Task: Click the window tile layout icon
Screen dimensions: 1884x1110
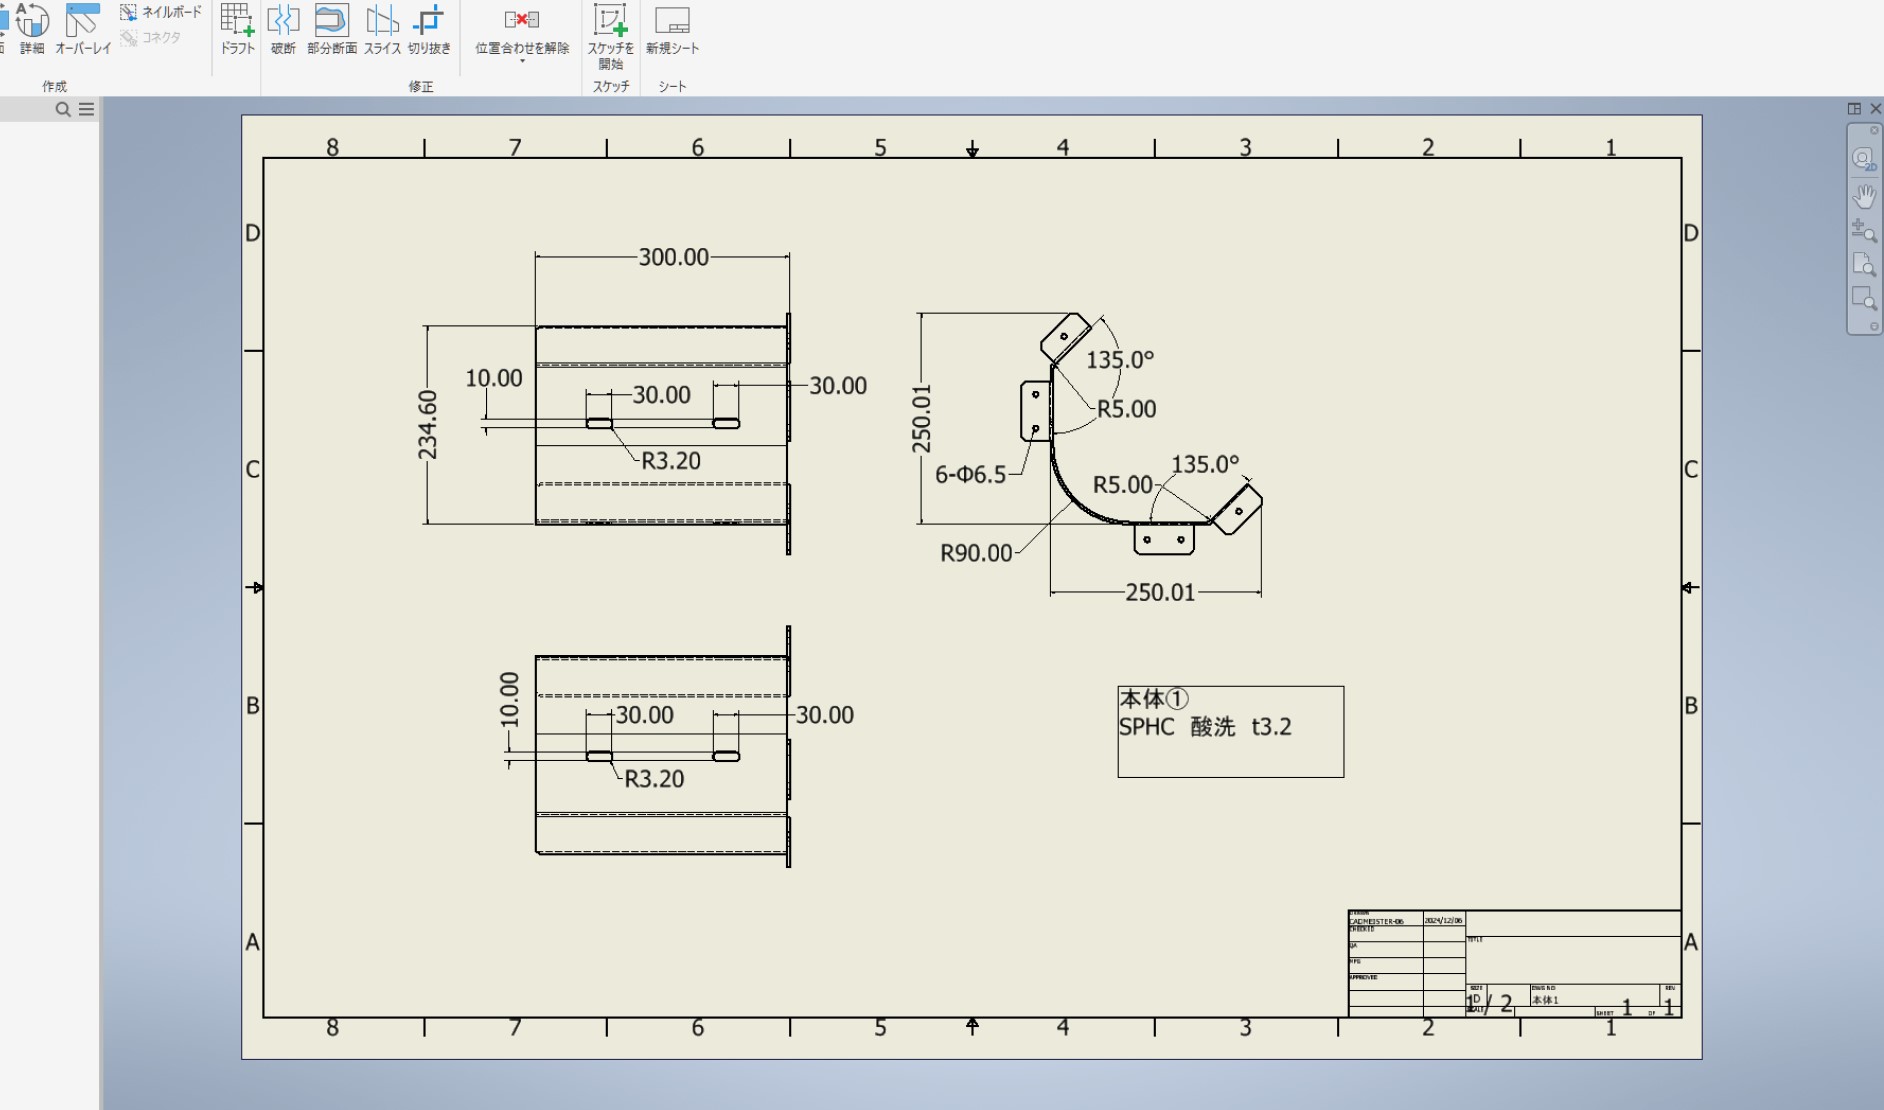Action: click(x=1854, y=108)
